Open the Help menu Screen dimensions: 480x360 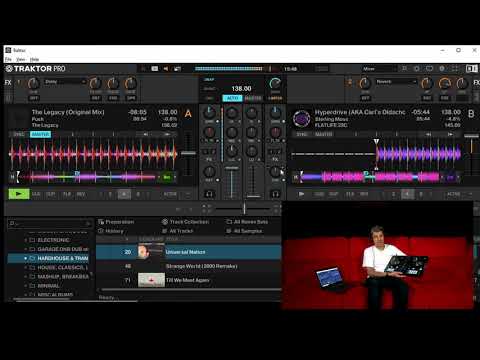[34, 59]
